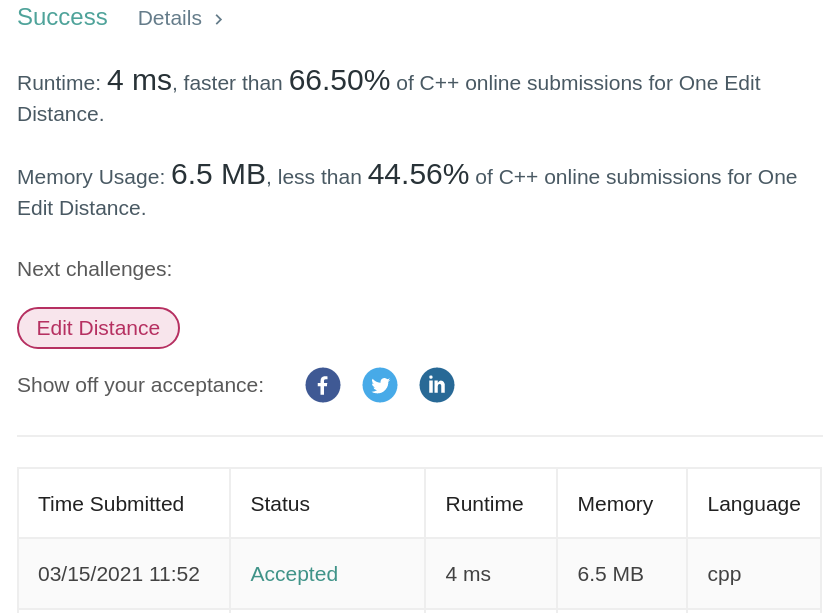
Task: Share acceptance on LinkedIn icon
Action: coord(437,385)
